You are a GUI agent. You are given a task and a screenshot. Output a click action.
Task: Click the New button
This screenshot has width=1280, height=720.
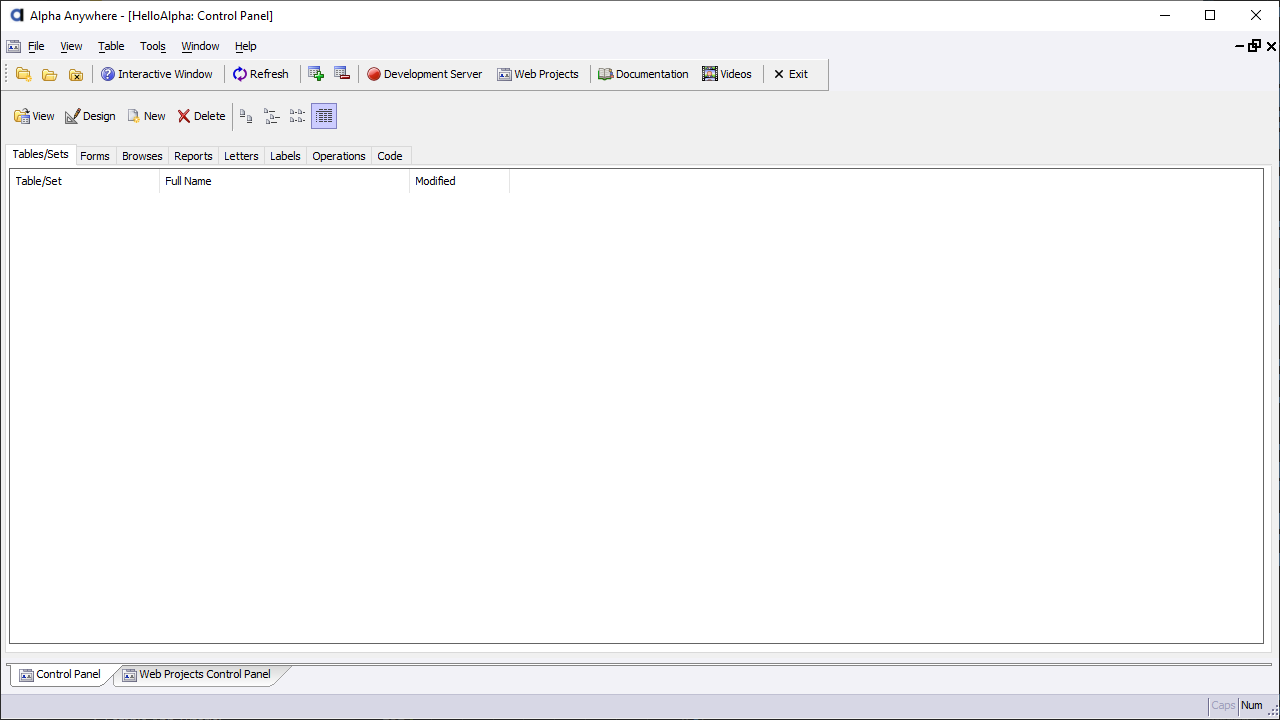coord(146,116)
